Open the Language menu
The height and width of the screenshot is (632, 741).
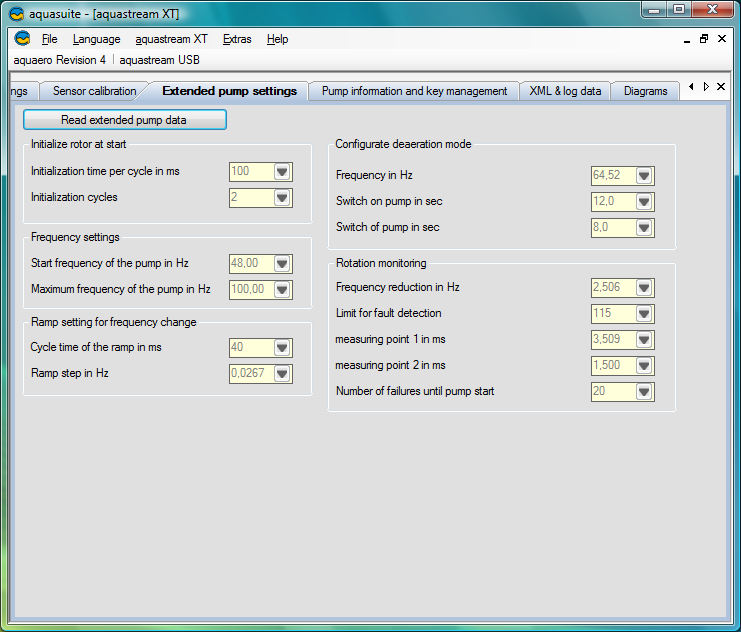pyautogui.click(x=96, y=39)
